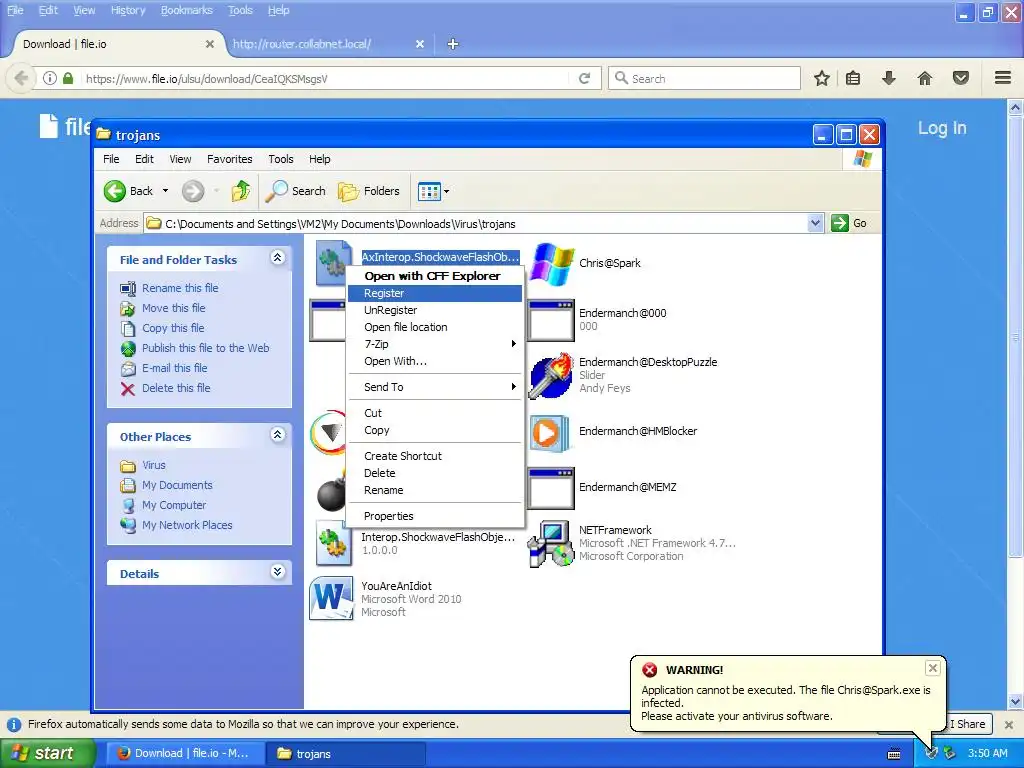
Task: Open Properties from the context menu
Action: 434,516
